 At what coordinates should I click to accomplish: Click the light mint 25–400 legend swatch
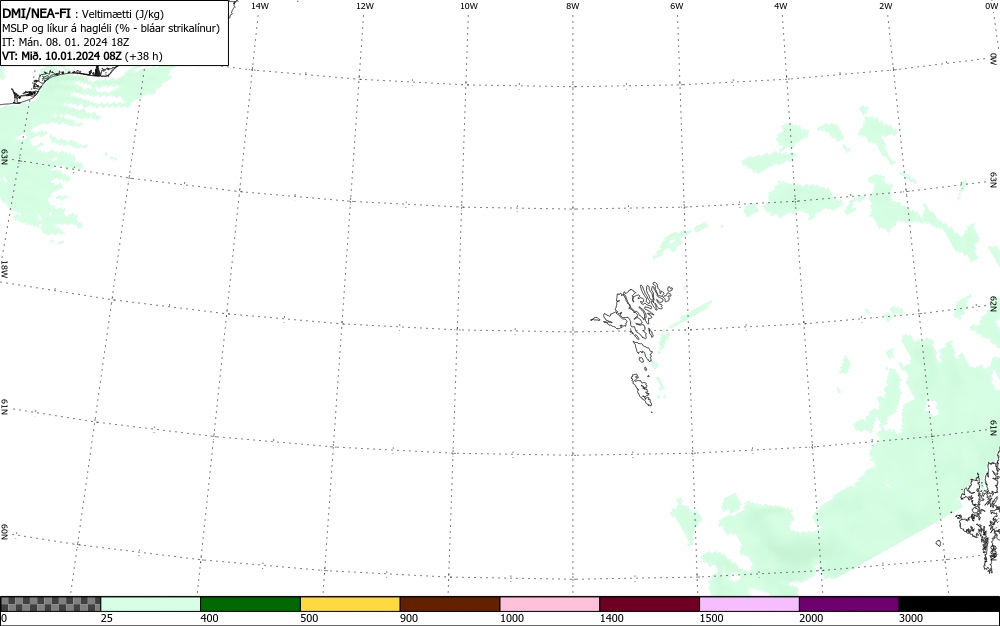(151, 604)
